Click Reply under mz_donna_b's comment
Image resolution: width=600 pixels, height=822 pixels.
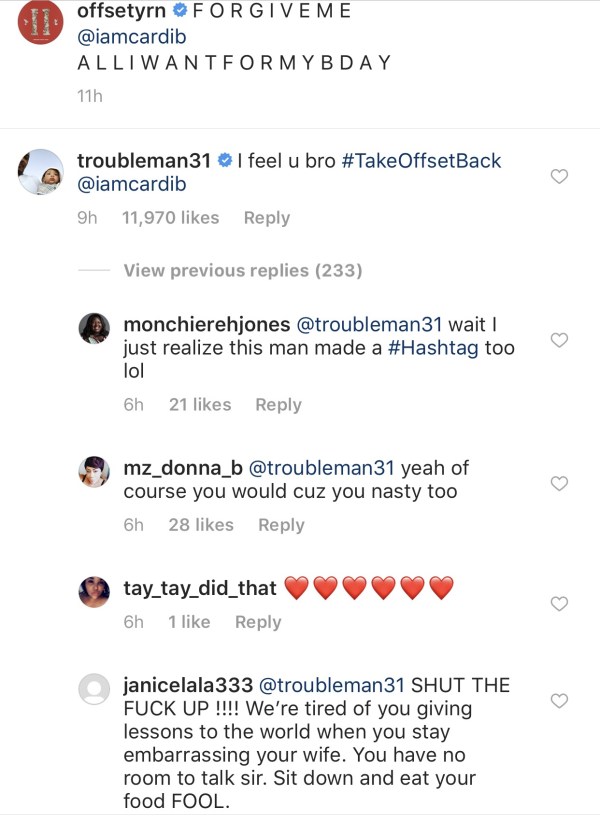coord(281,525)
